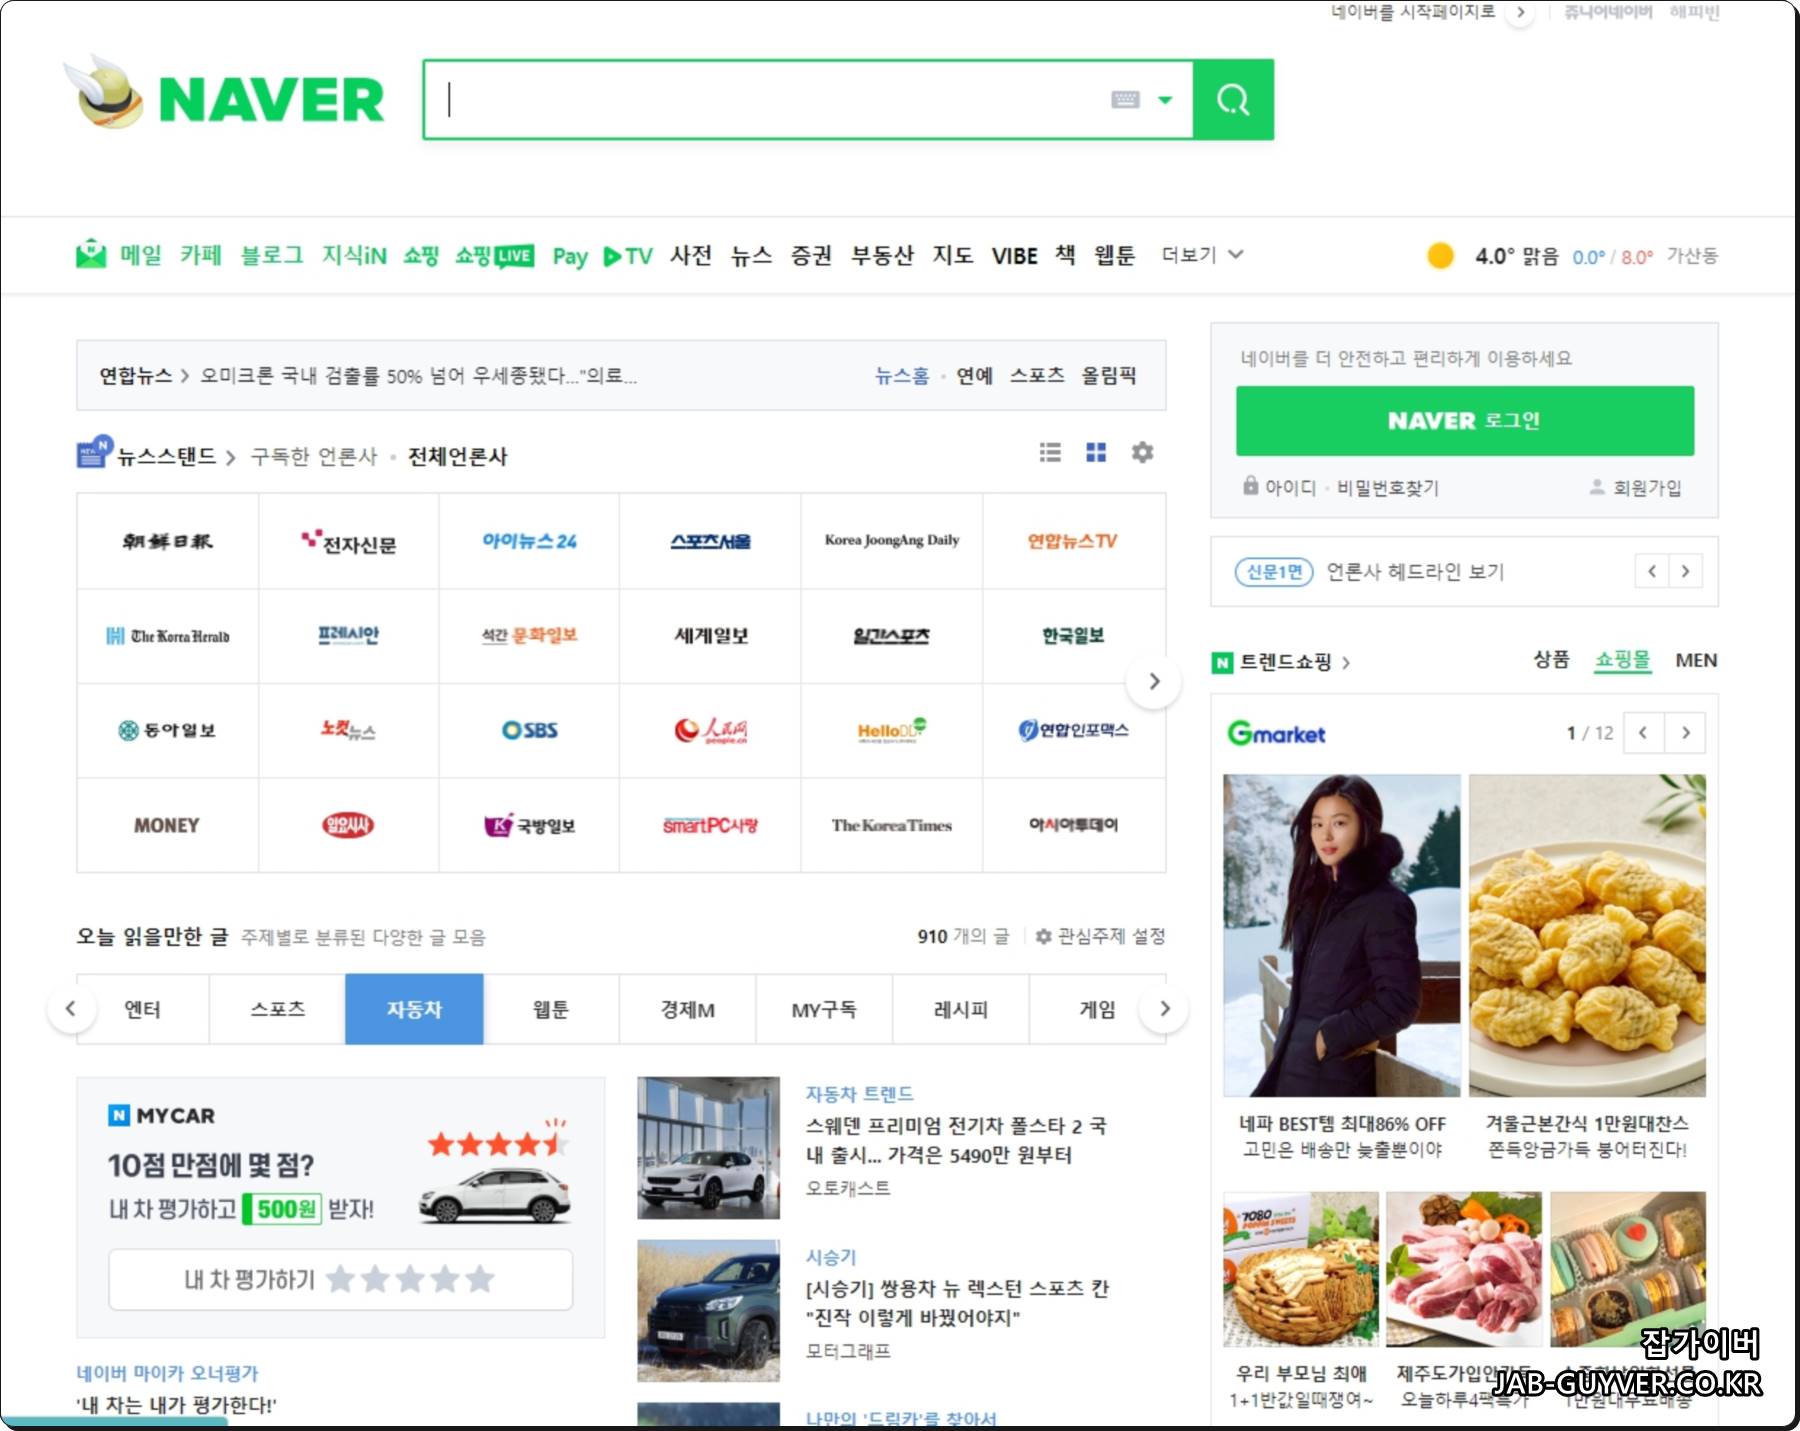Open newsstand settings gear
Image resolution: width=1800 pixels, height=1431 pixels.
tap(1142, 452)
